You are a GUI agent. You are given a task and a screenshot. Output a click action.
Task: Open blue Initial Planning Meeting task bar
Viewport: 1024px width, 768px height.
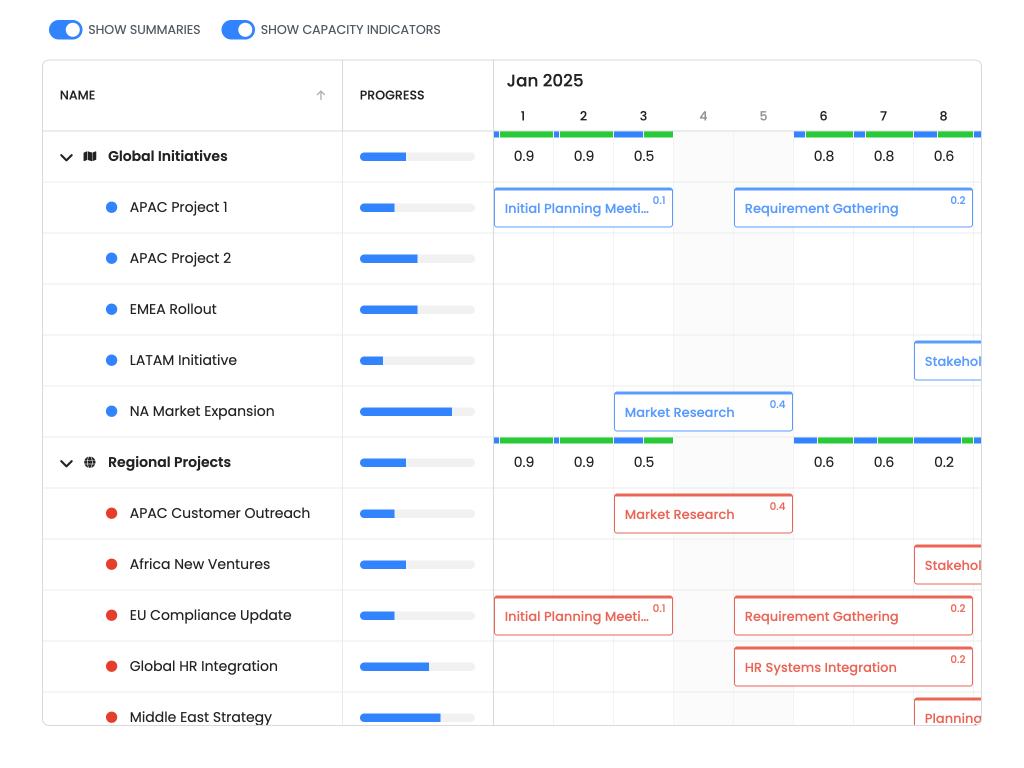(583, 208)
